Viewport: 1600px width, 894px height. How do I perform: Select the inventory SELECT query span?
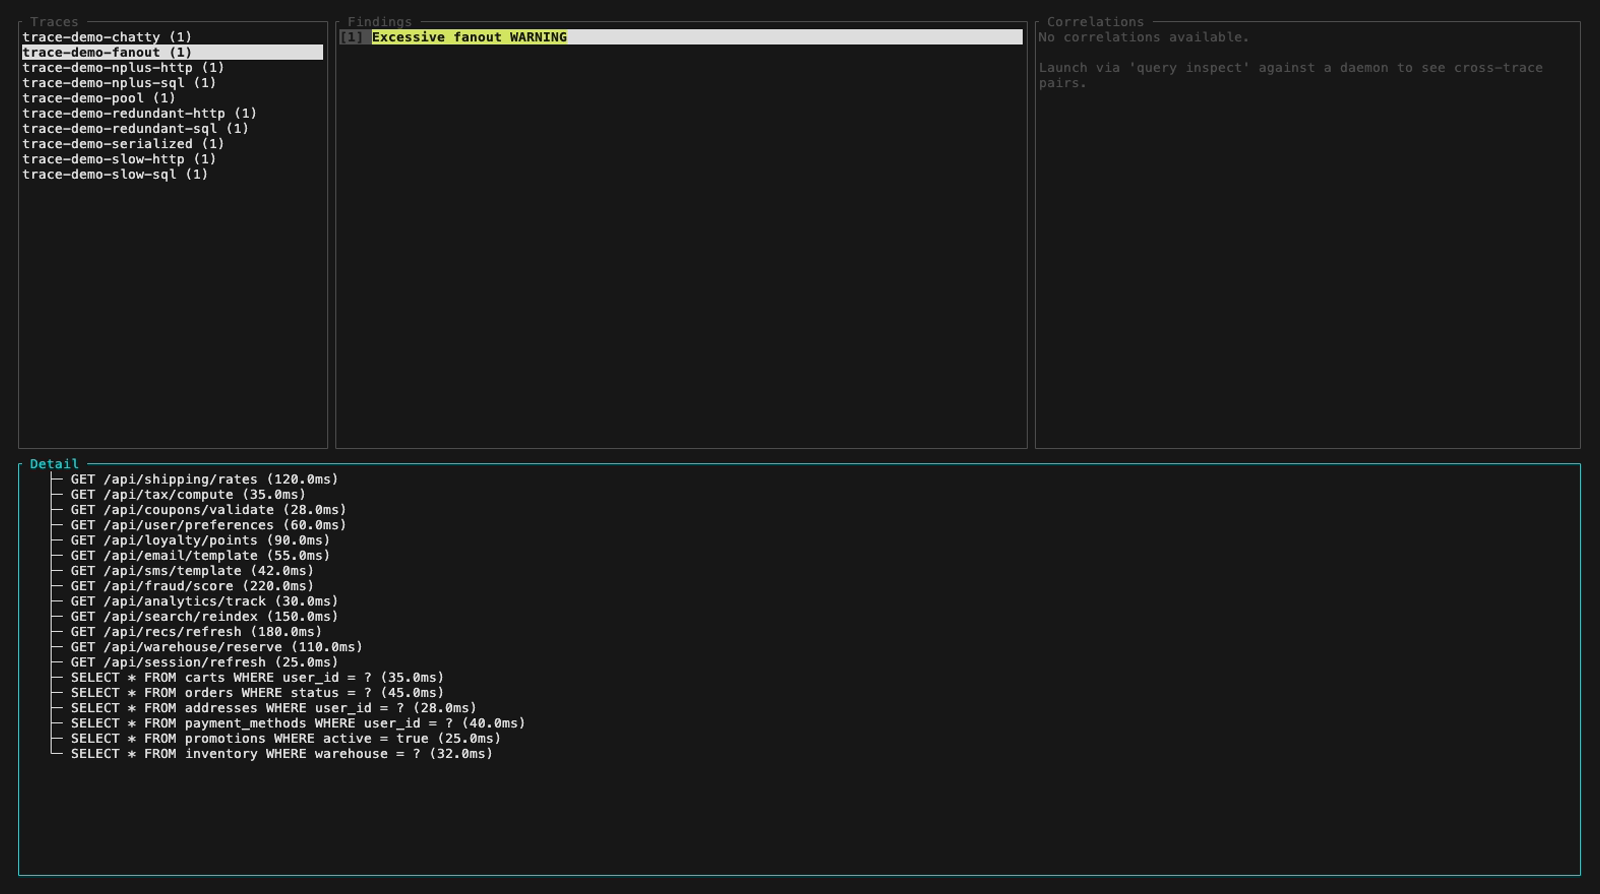(x=282, y=754)
